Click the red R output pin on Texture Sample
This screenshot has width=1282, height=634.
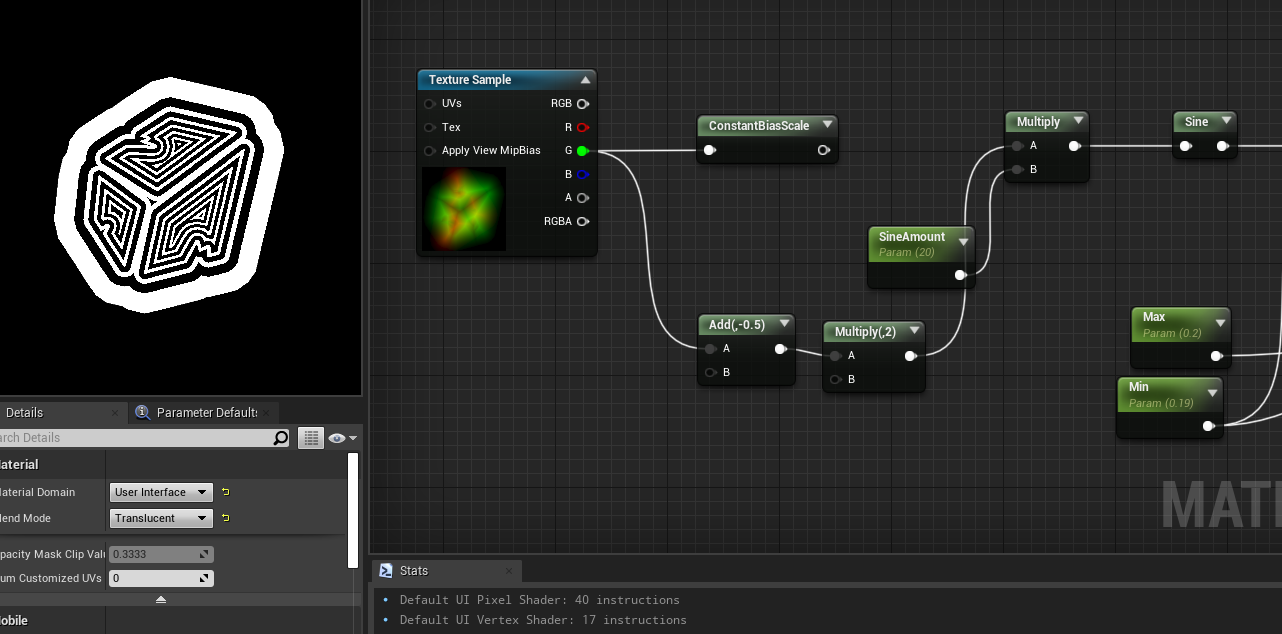[582, 127]
